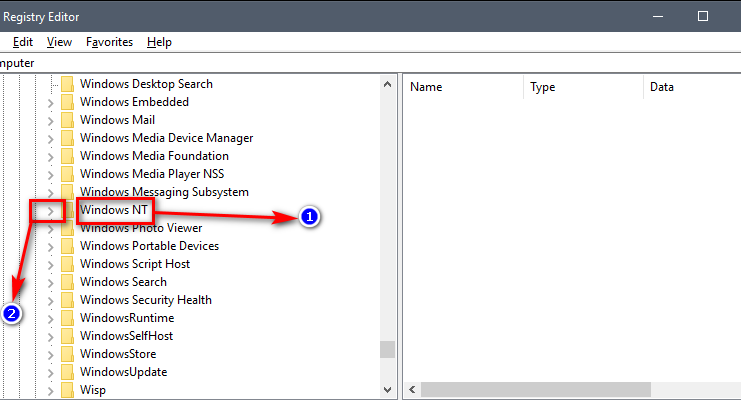The image size is (741, 400).
Task: Click the WindowsStore folder icon
Action: click(68, 354)
